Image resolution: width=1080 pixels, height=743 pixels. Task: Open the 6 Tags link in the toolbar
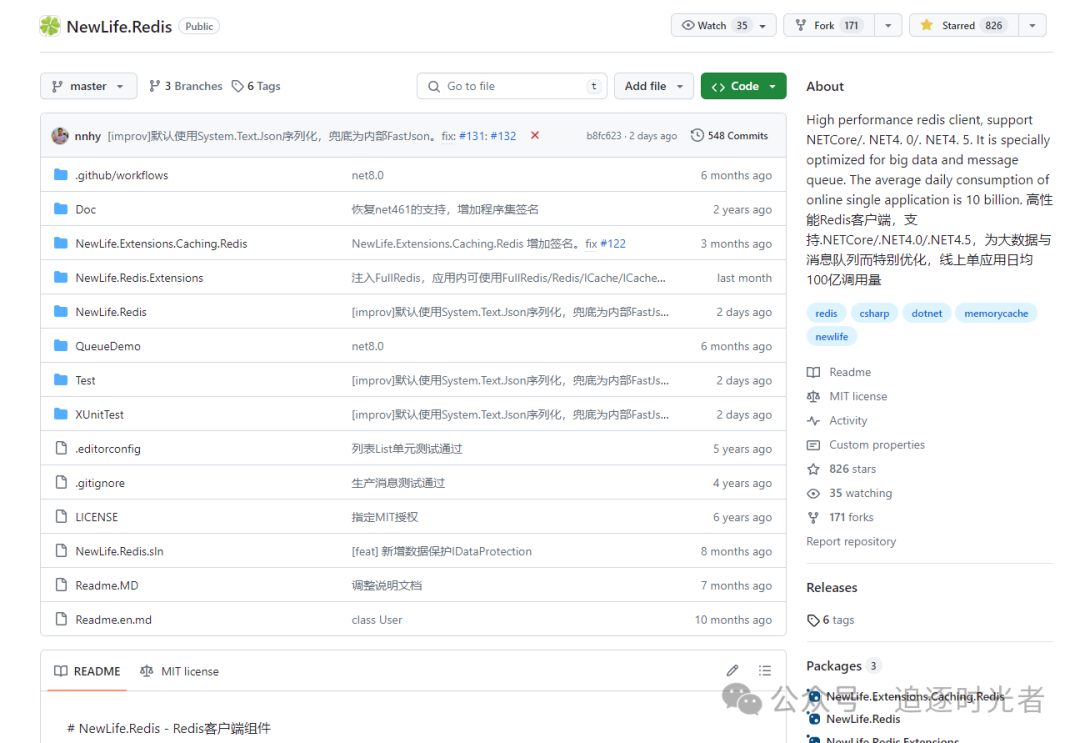pos(256,86)
